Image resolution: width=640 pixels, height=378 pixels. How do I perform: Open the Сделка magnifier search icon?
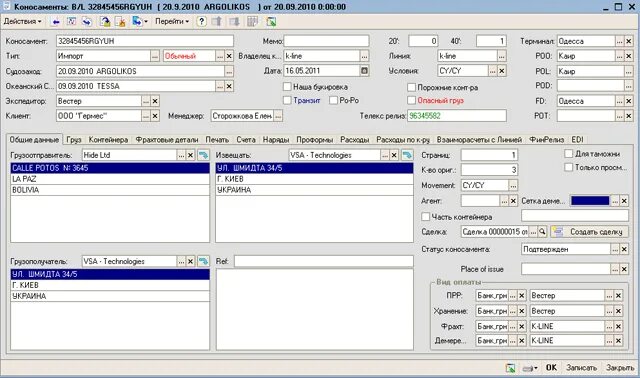(x=542, y=232)
